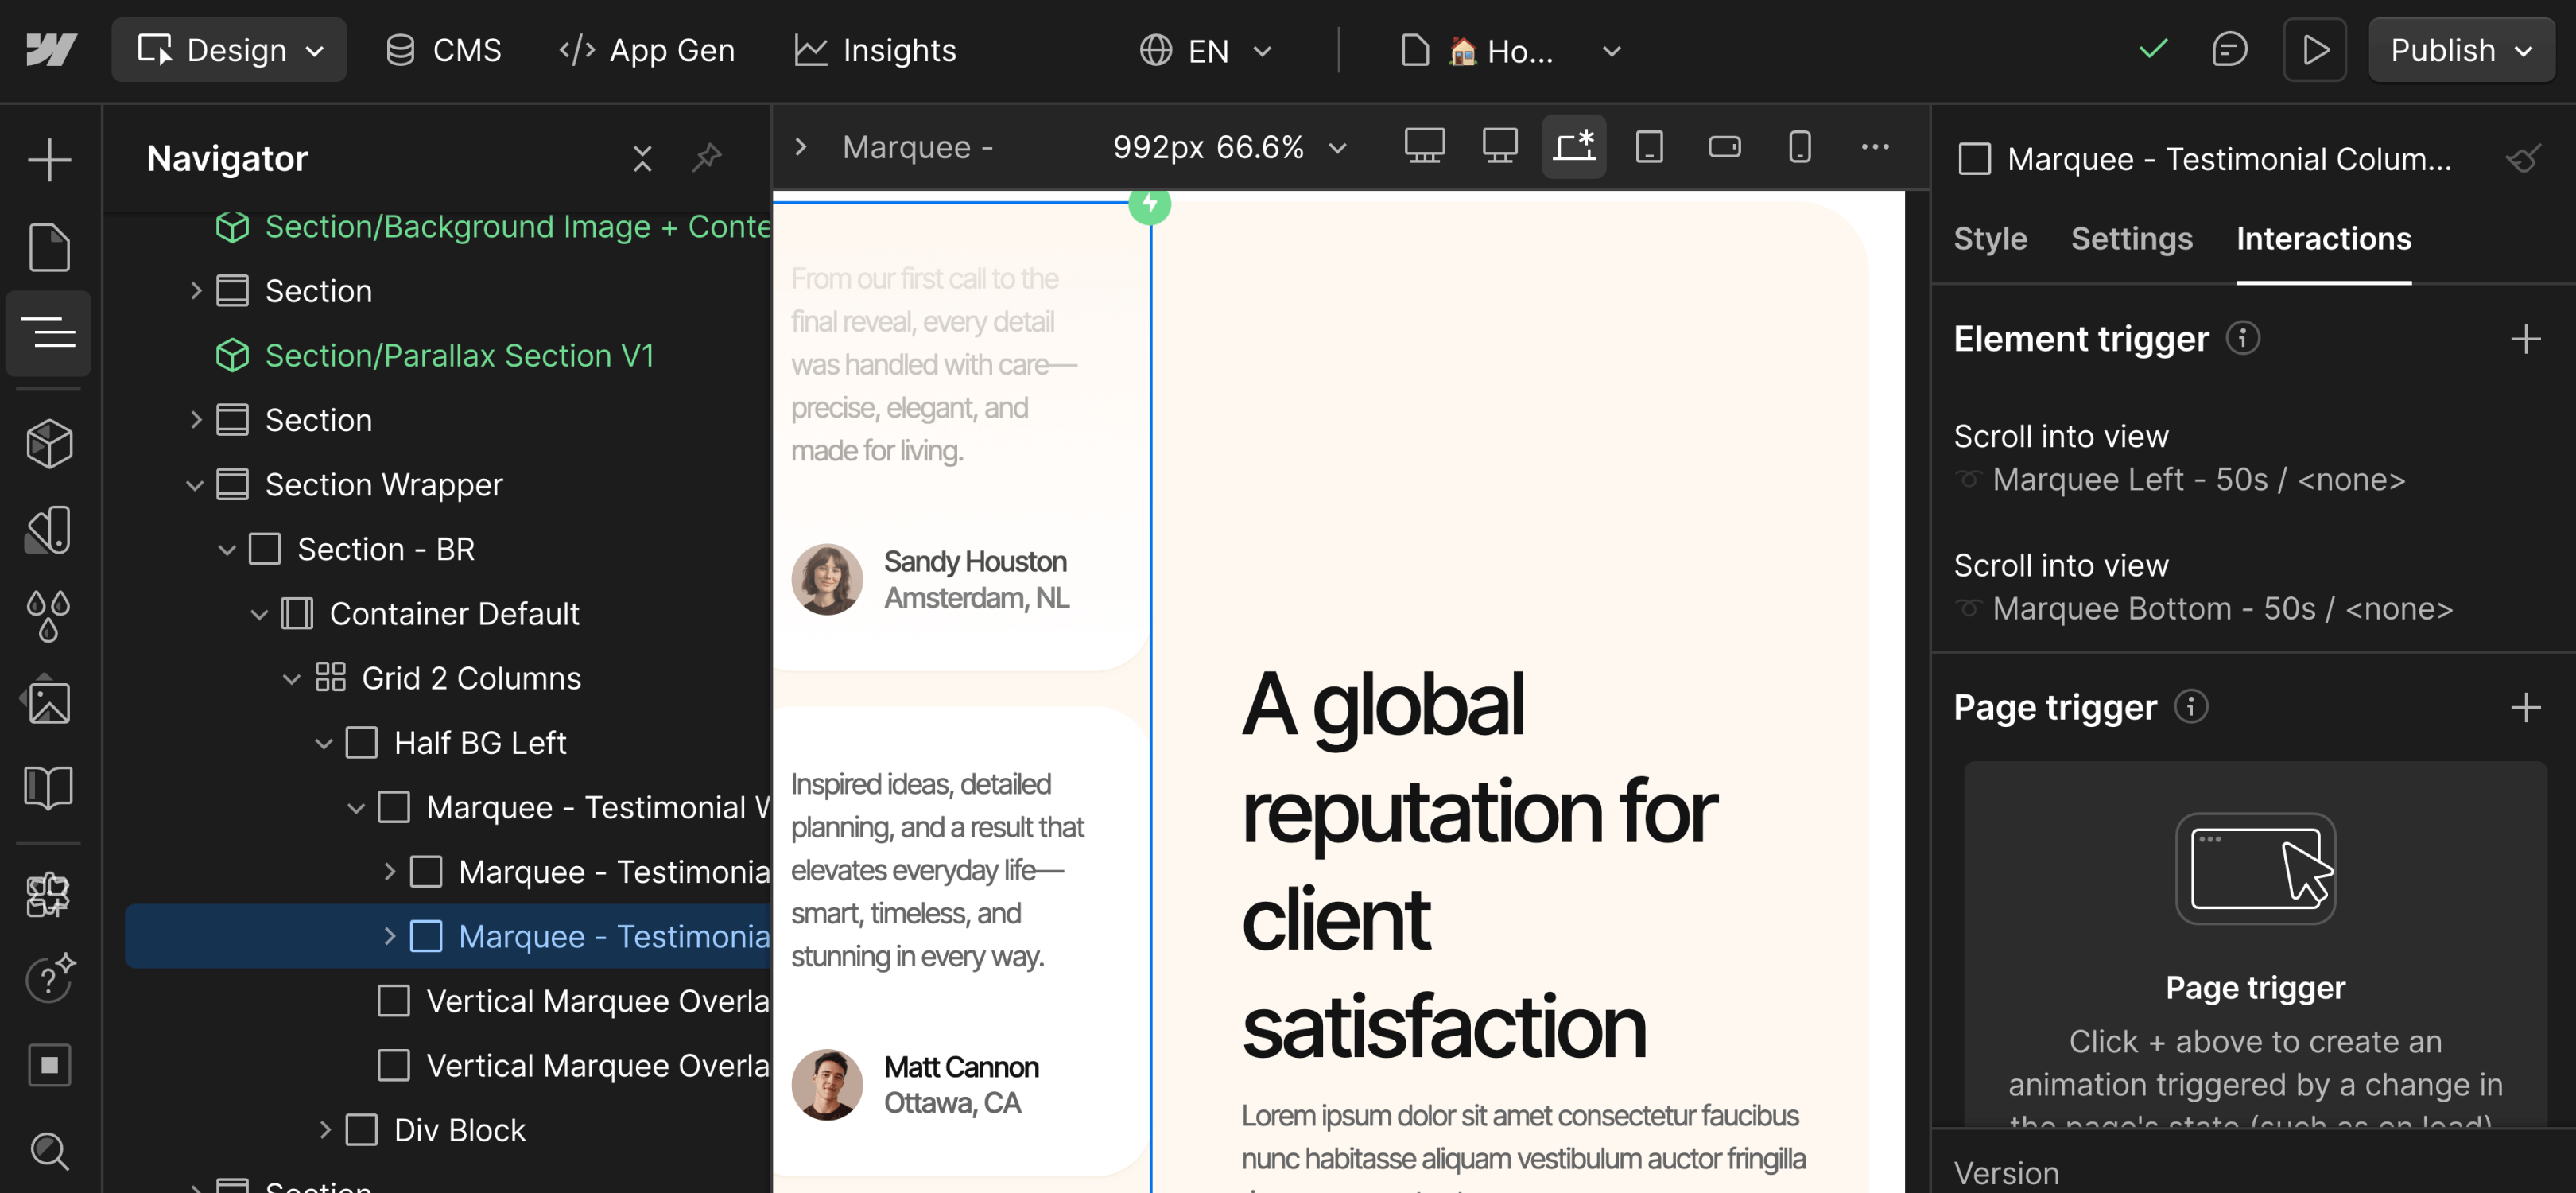This screenshot has height=1193, width=2576.
Task: Open the Insights section
Action: click(x=874, y=49)
